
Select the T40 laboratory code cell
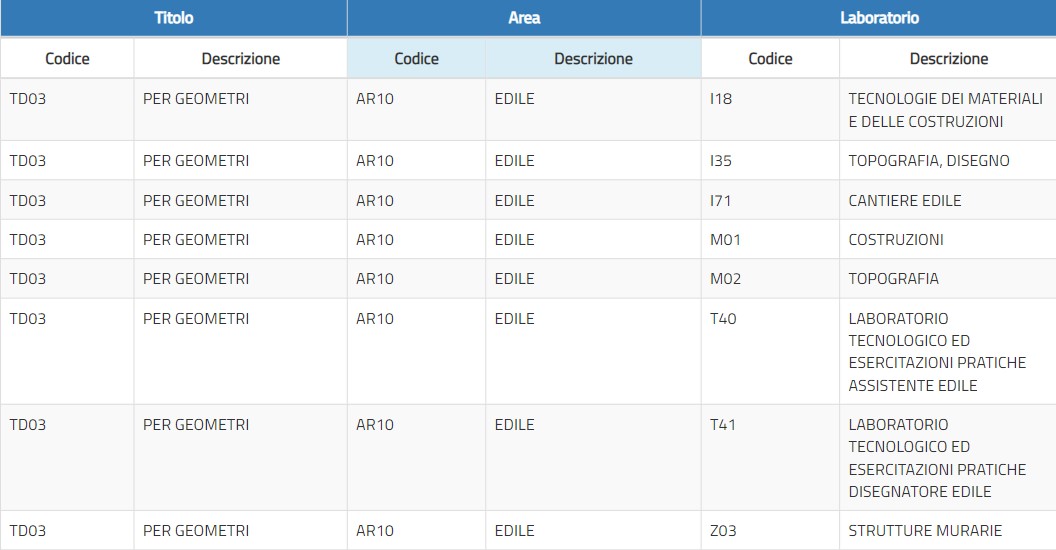pyautogui.click(x=770, y=351)
